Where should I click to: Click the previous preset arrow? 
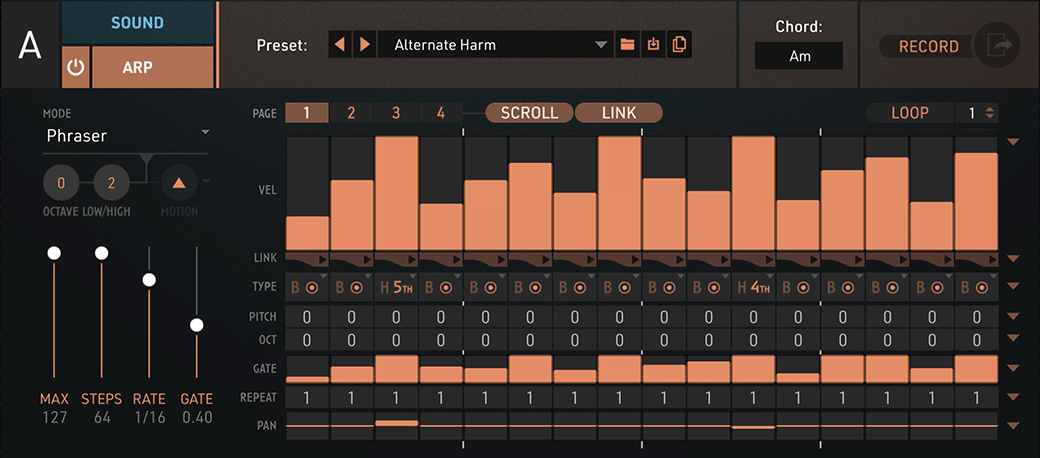(x=341, y=44)
